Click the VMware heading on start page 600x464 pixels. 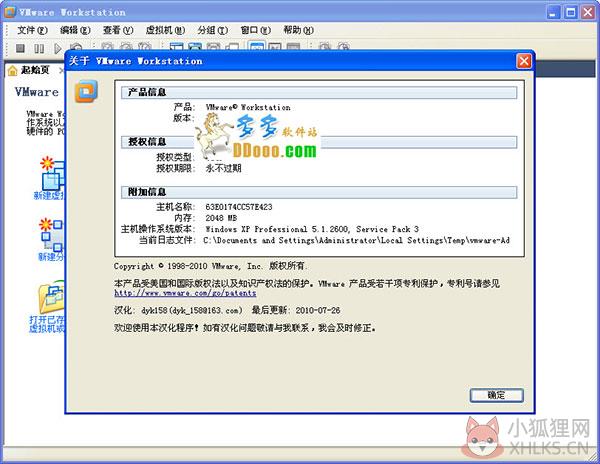pyautogui.click(x=37, y=92)
